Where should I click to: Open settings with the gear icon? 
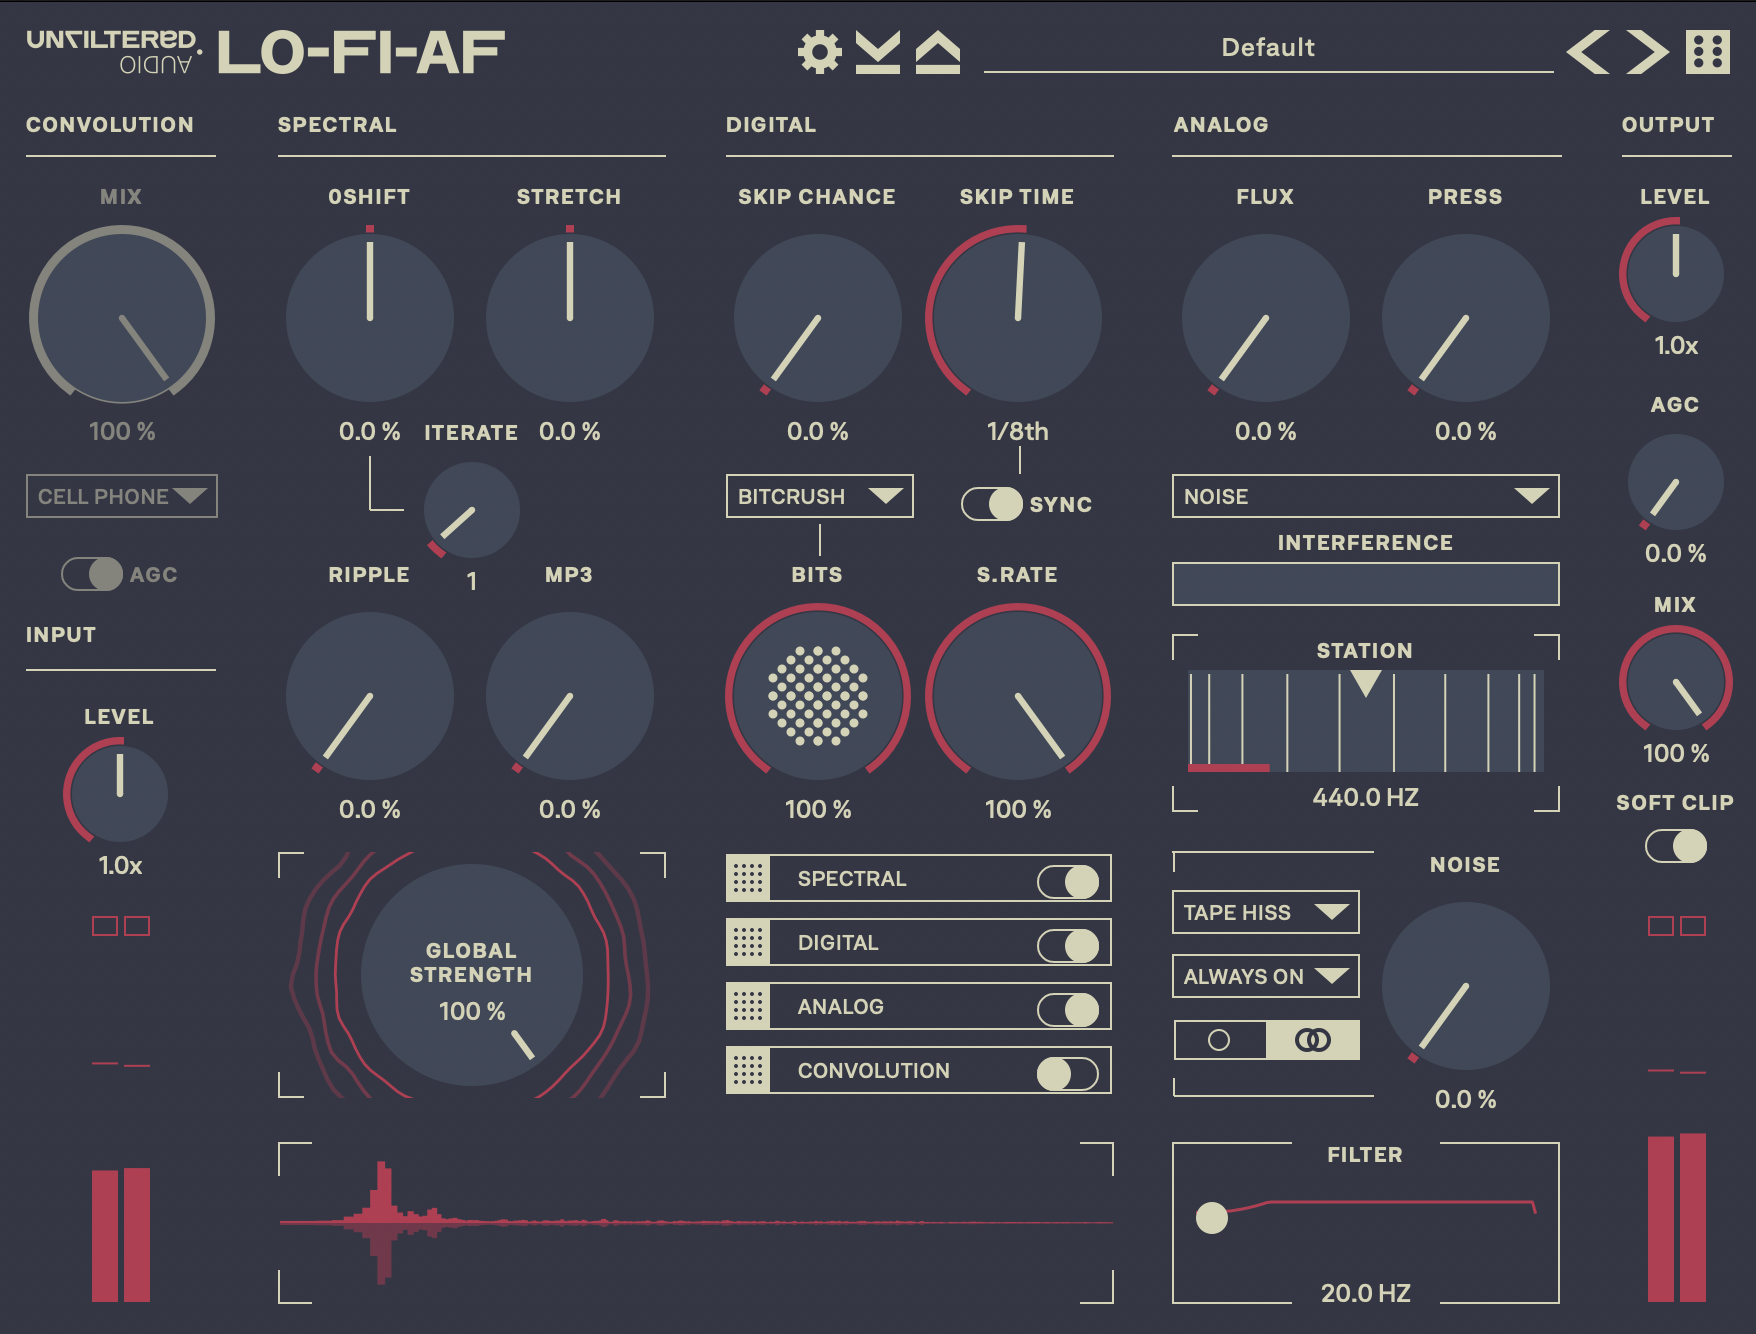(820, 52)
